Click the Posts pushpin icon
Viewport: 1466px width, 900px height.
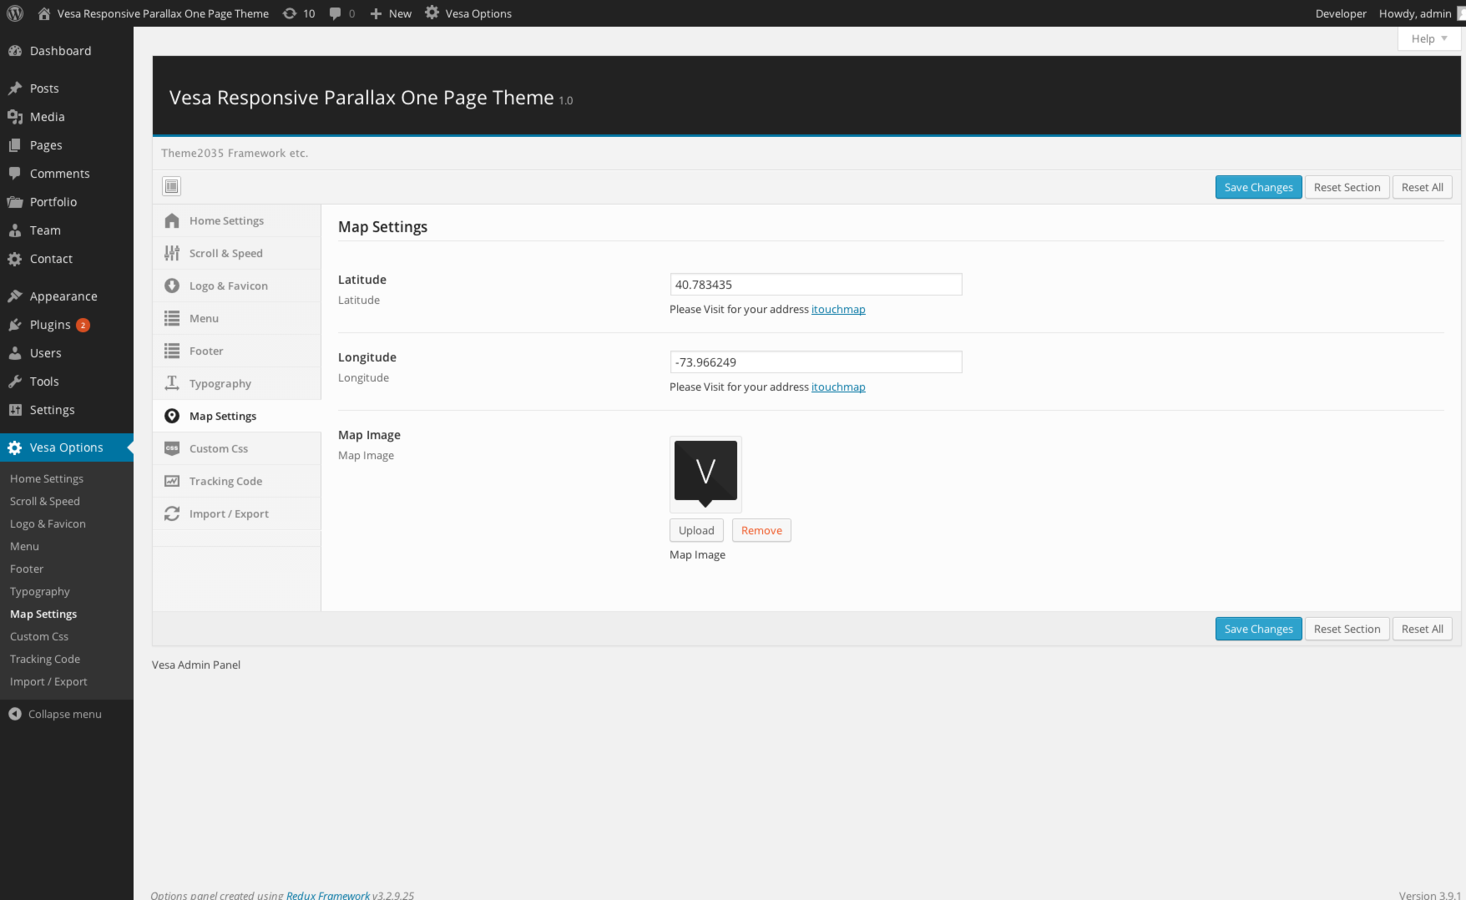15,88
